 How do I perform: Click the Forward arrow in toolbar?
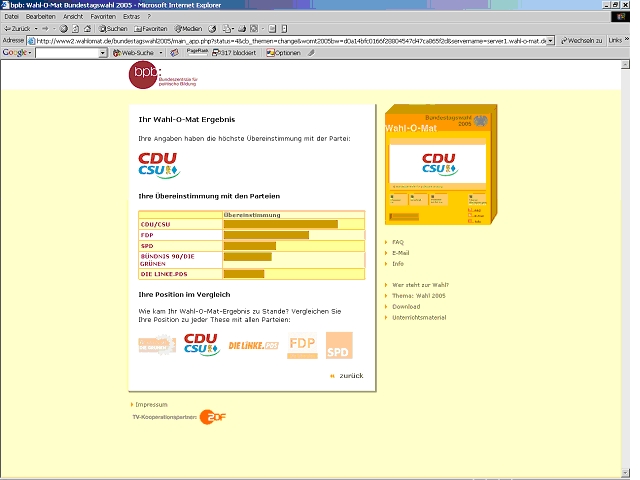45,29
